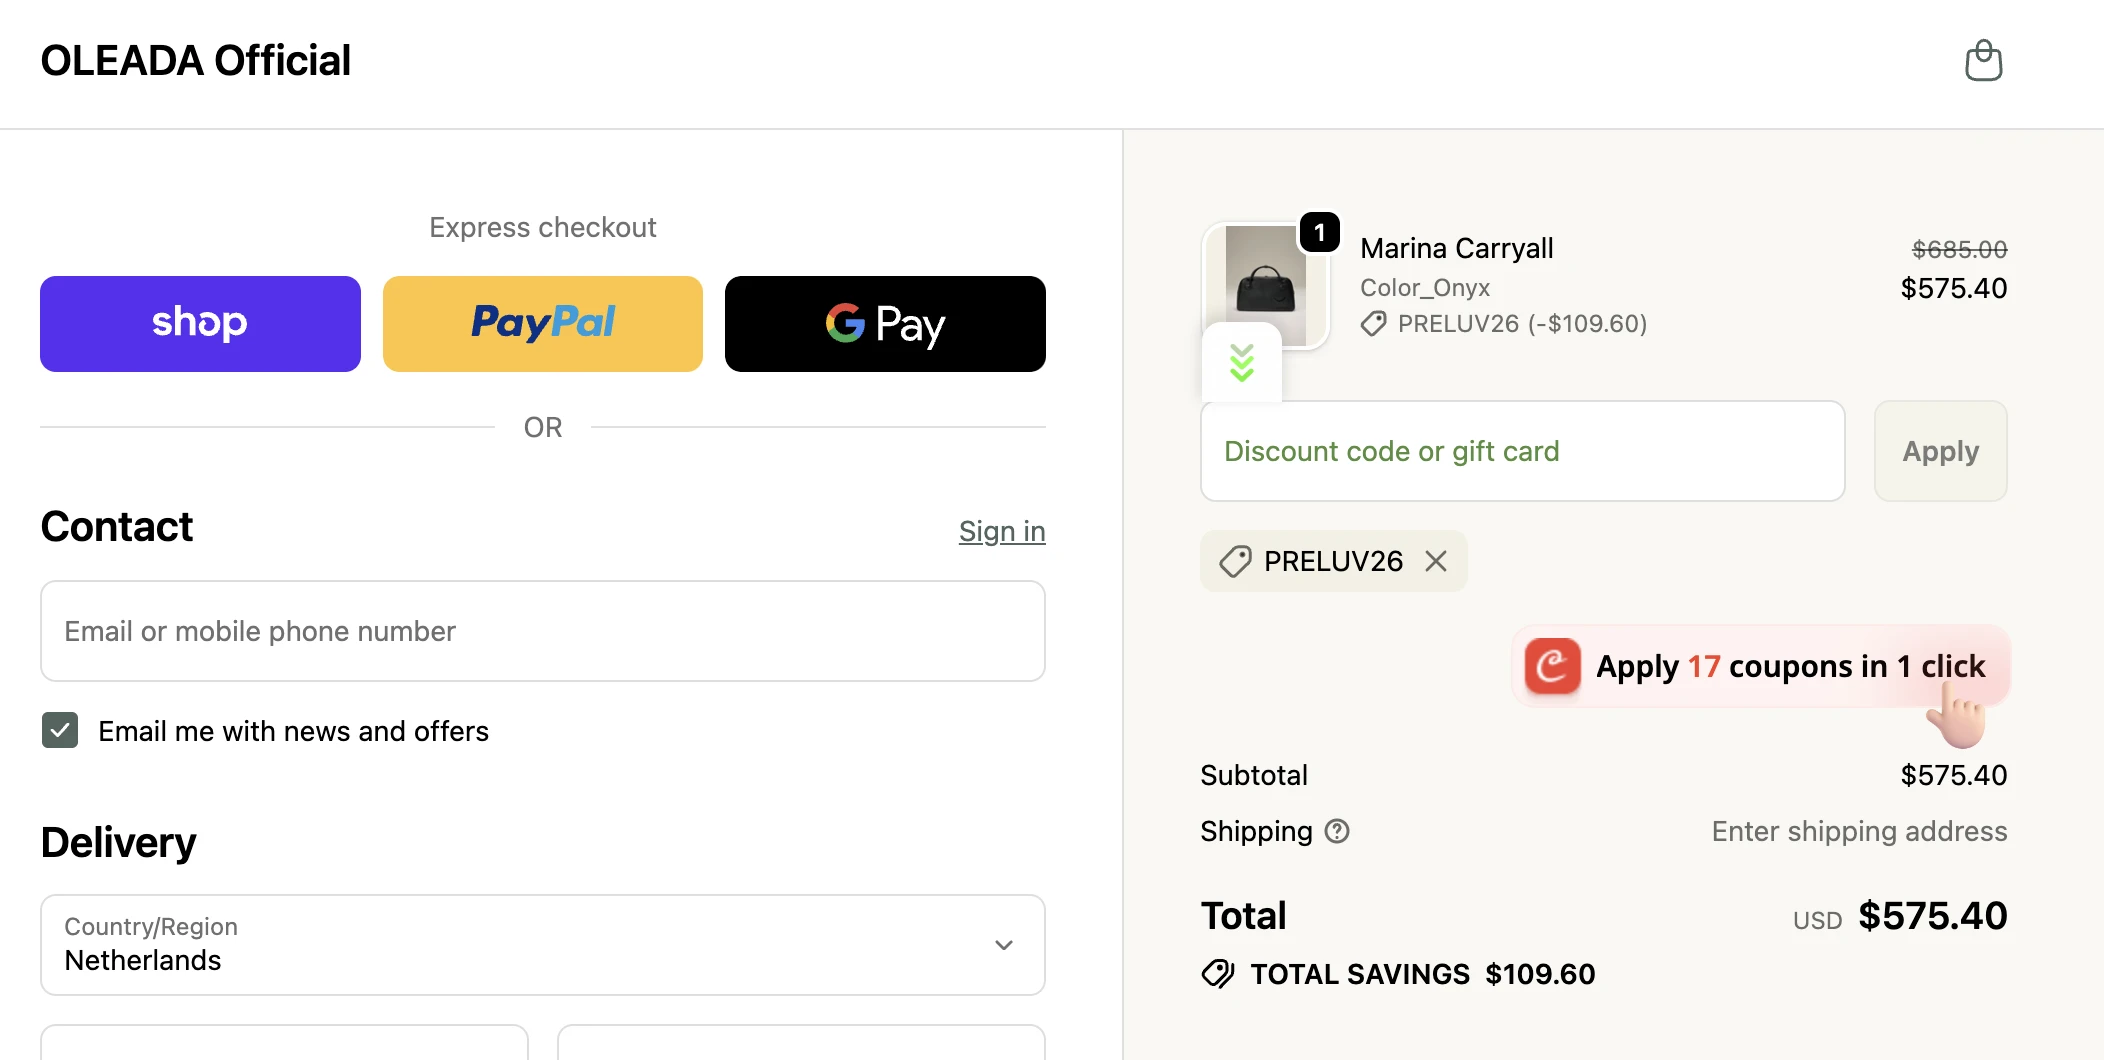Pay with Shop Pay express button
Viewport: 2104px width, 1060px height.
(200, 324)
